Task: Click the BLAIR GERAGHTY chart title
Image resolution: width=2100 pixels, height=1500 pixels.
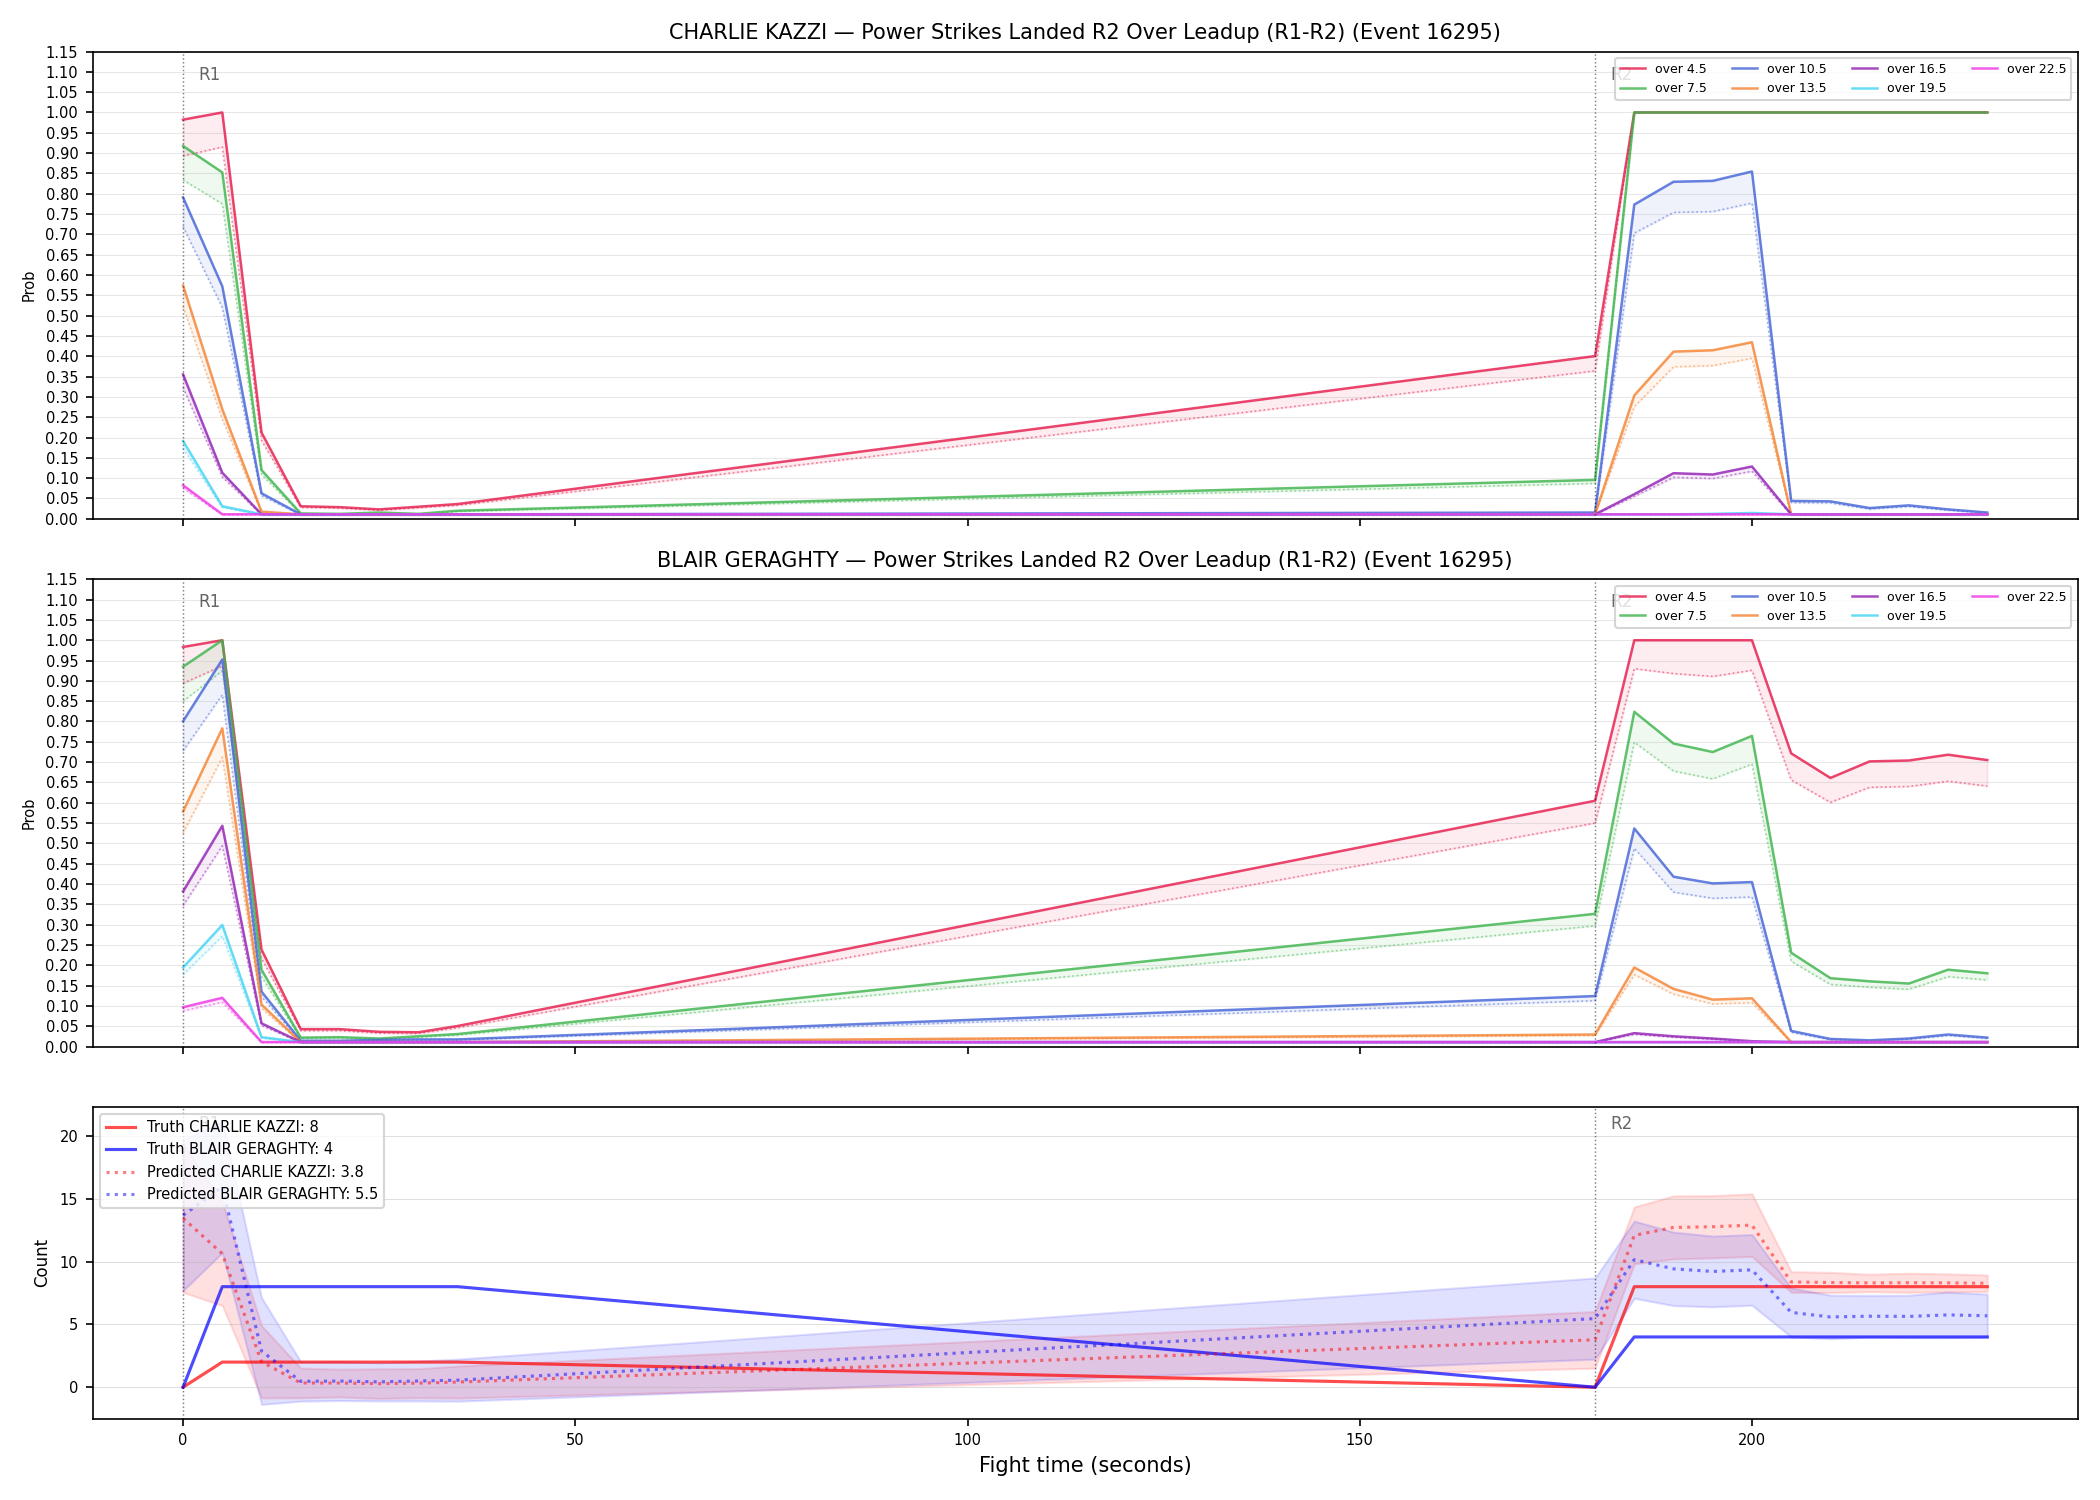Action: pos(1084,560)
